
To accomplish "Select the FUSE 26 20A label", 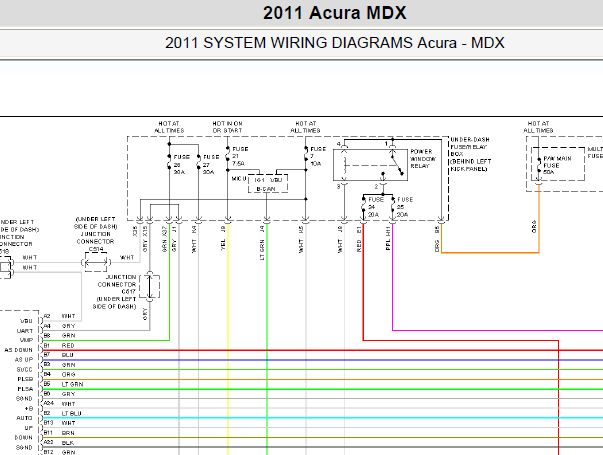I will [x=182, y=164].
